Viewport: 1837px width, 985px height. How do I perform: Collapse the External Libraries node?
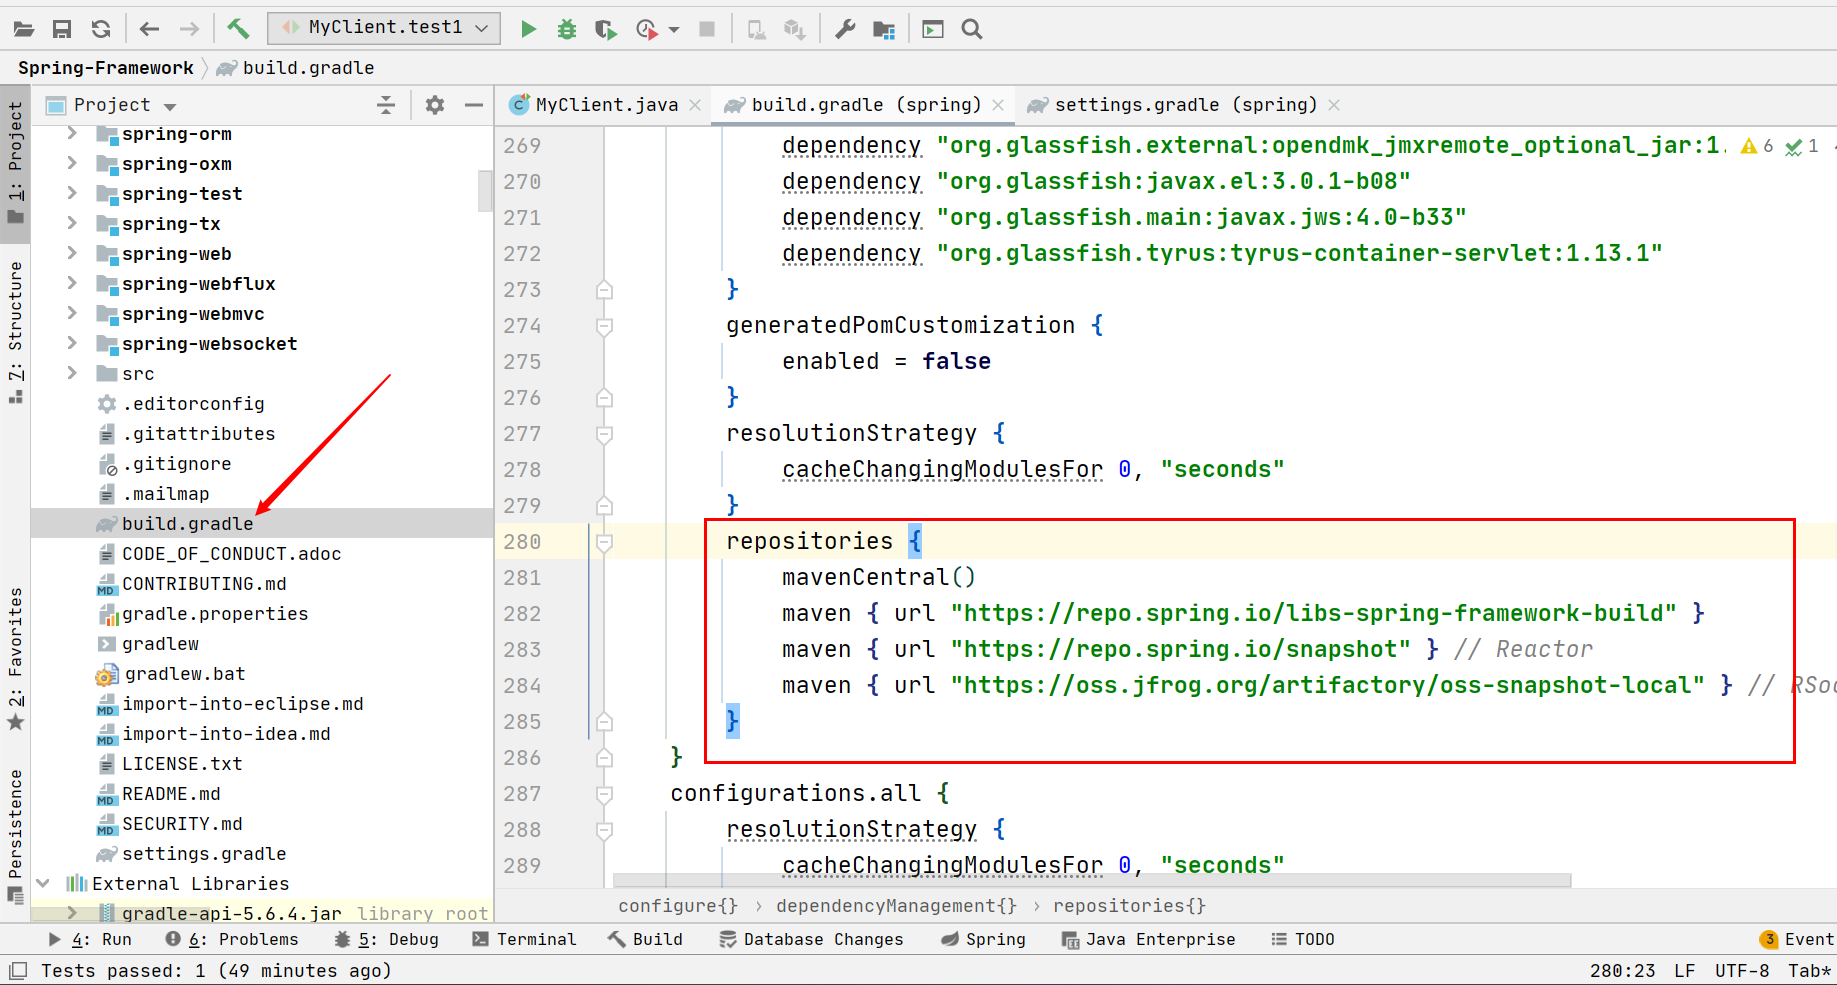click(x=44, y=884)
